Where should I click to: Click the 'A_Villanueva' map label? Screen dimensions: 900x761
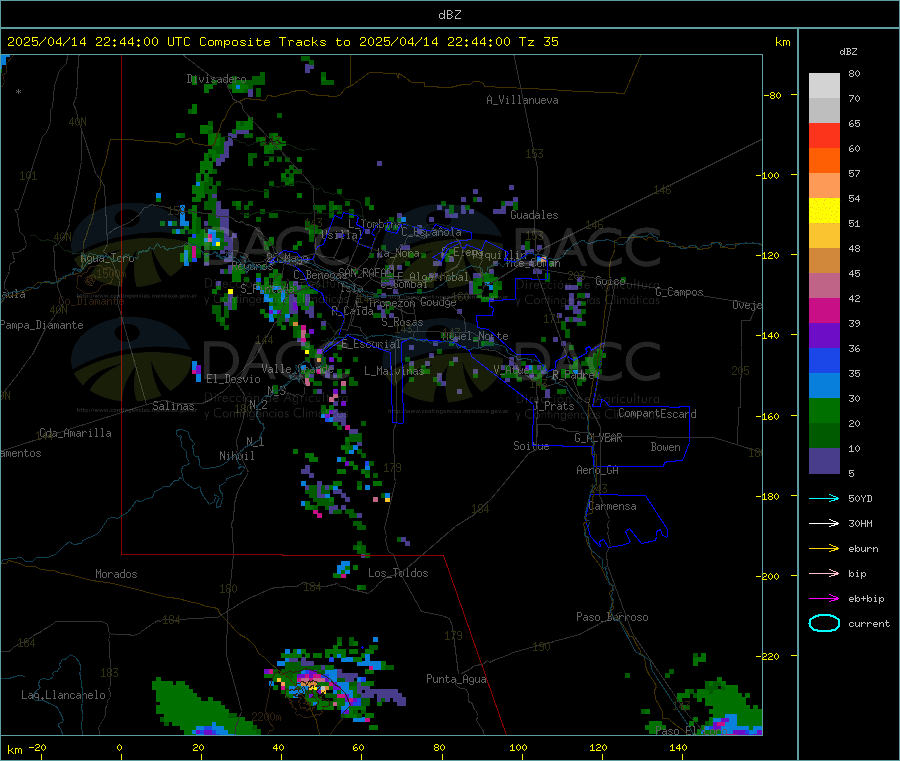pos(522,100)
